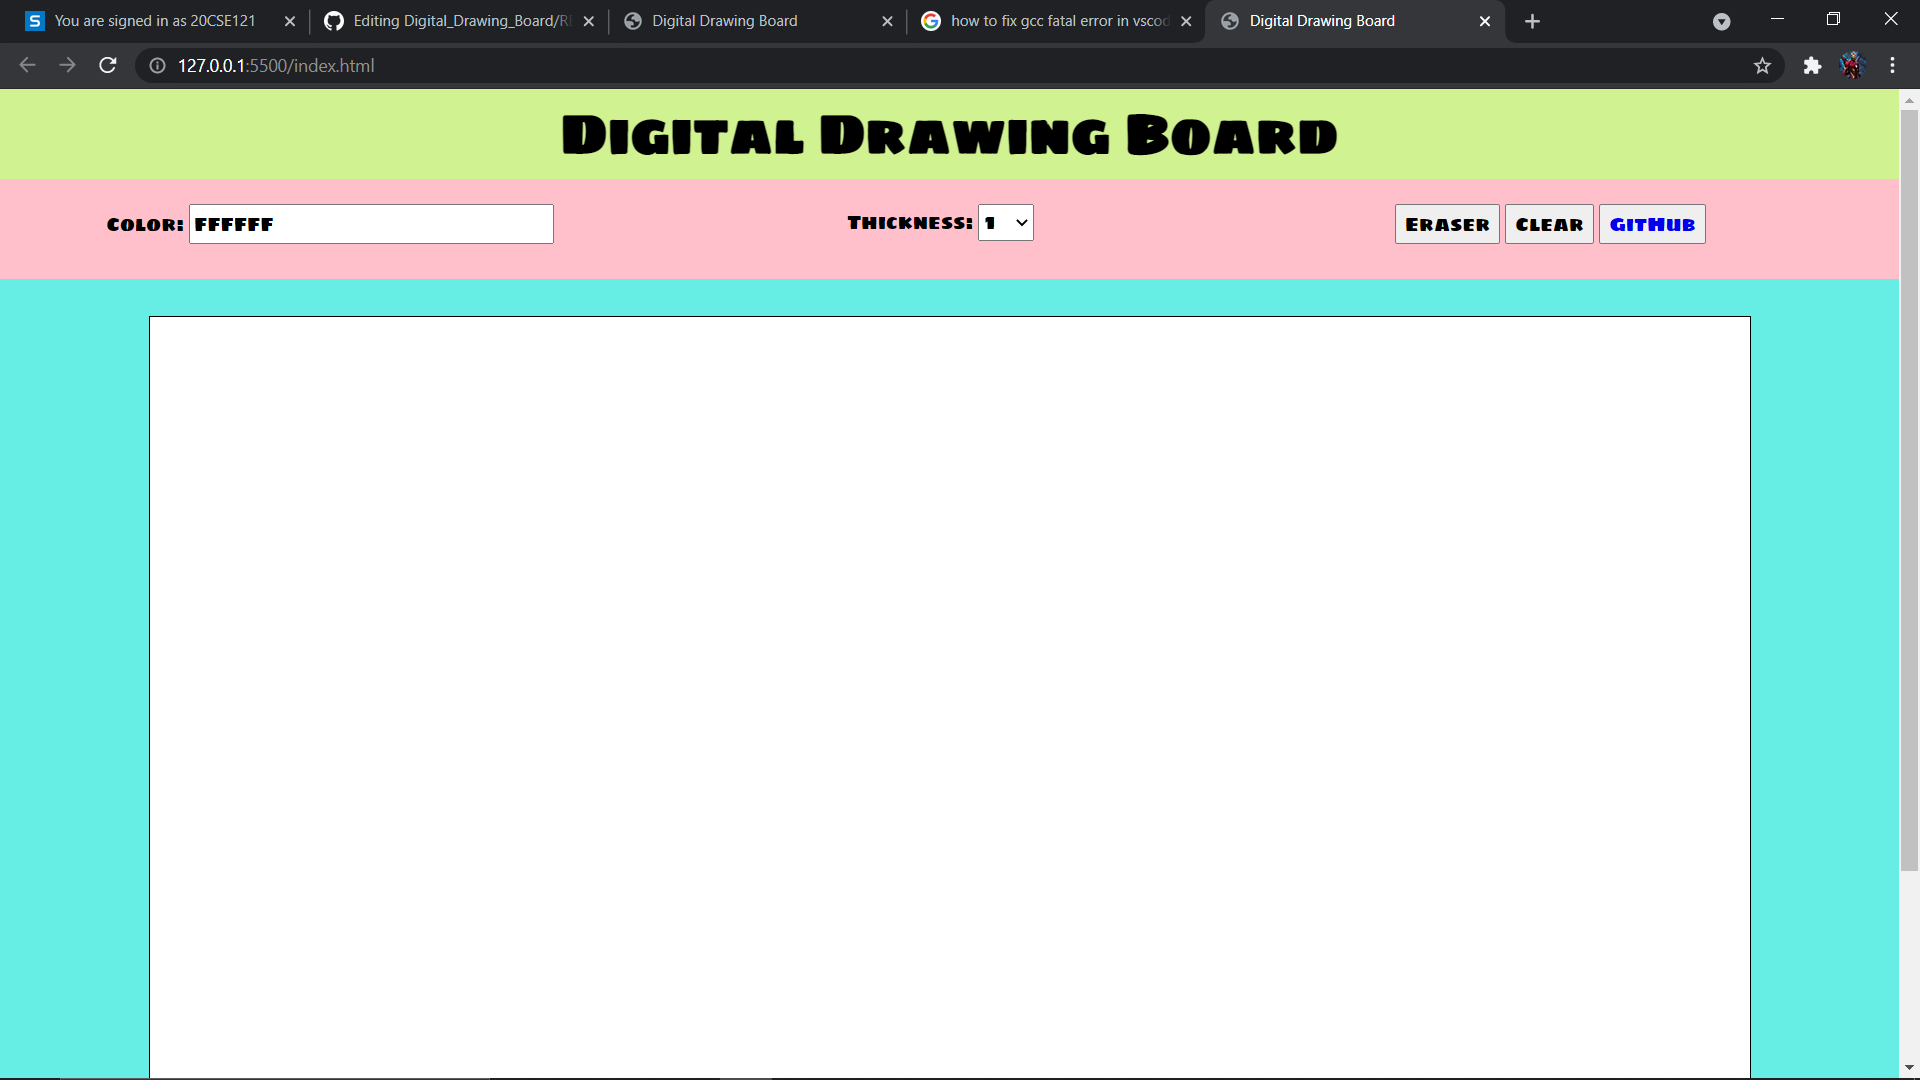This screenshot has height=1080, width=1920.
Task: Click the page Reload icon
Action: coord(107,65)
